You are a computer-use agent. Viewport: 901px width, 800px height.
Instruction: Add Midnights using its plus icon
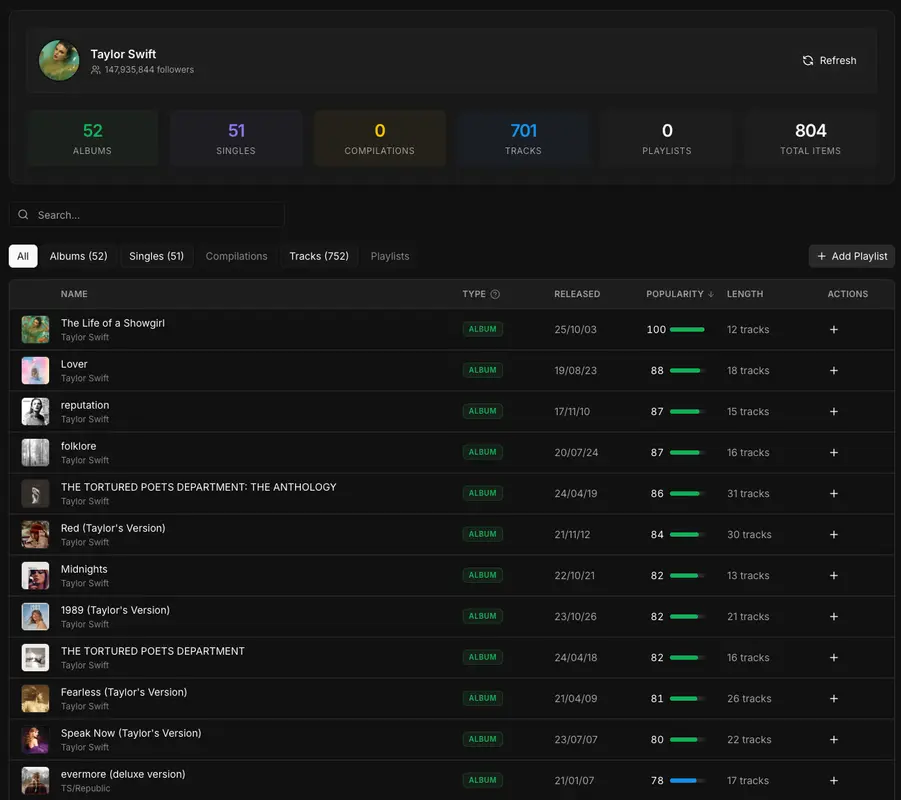(834, 575)
